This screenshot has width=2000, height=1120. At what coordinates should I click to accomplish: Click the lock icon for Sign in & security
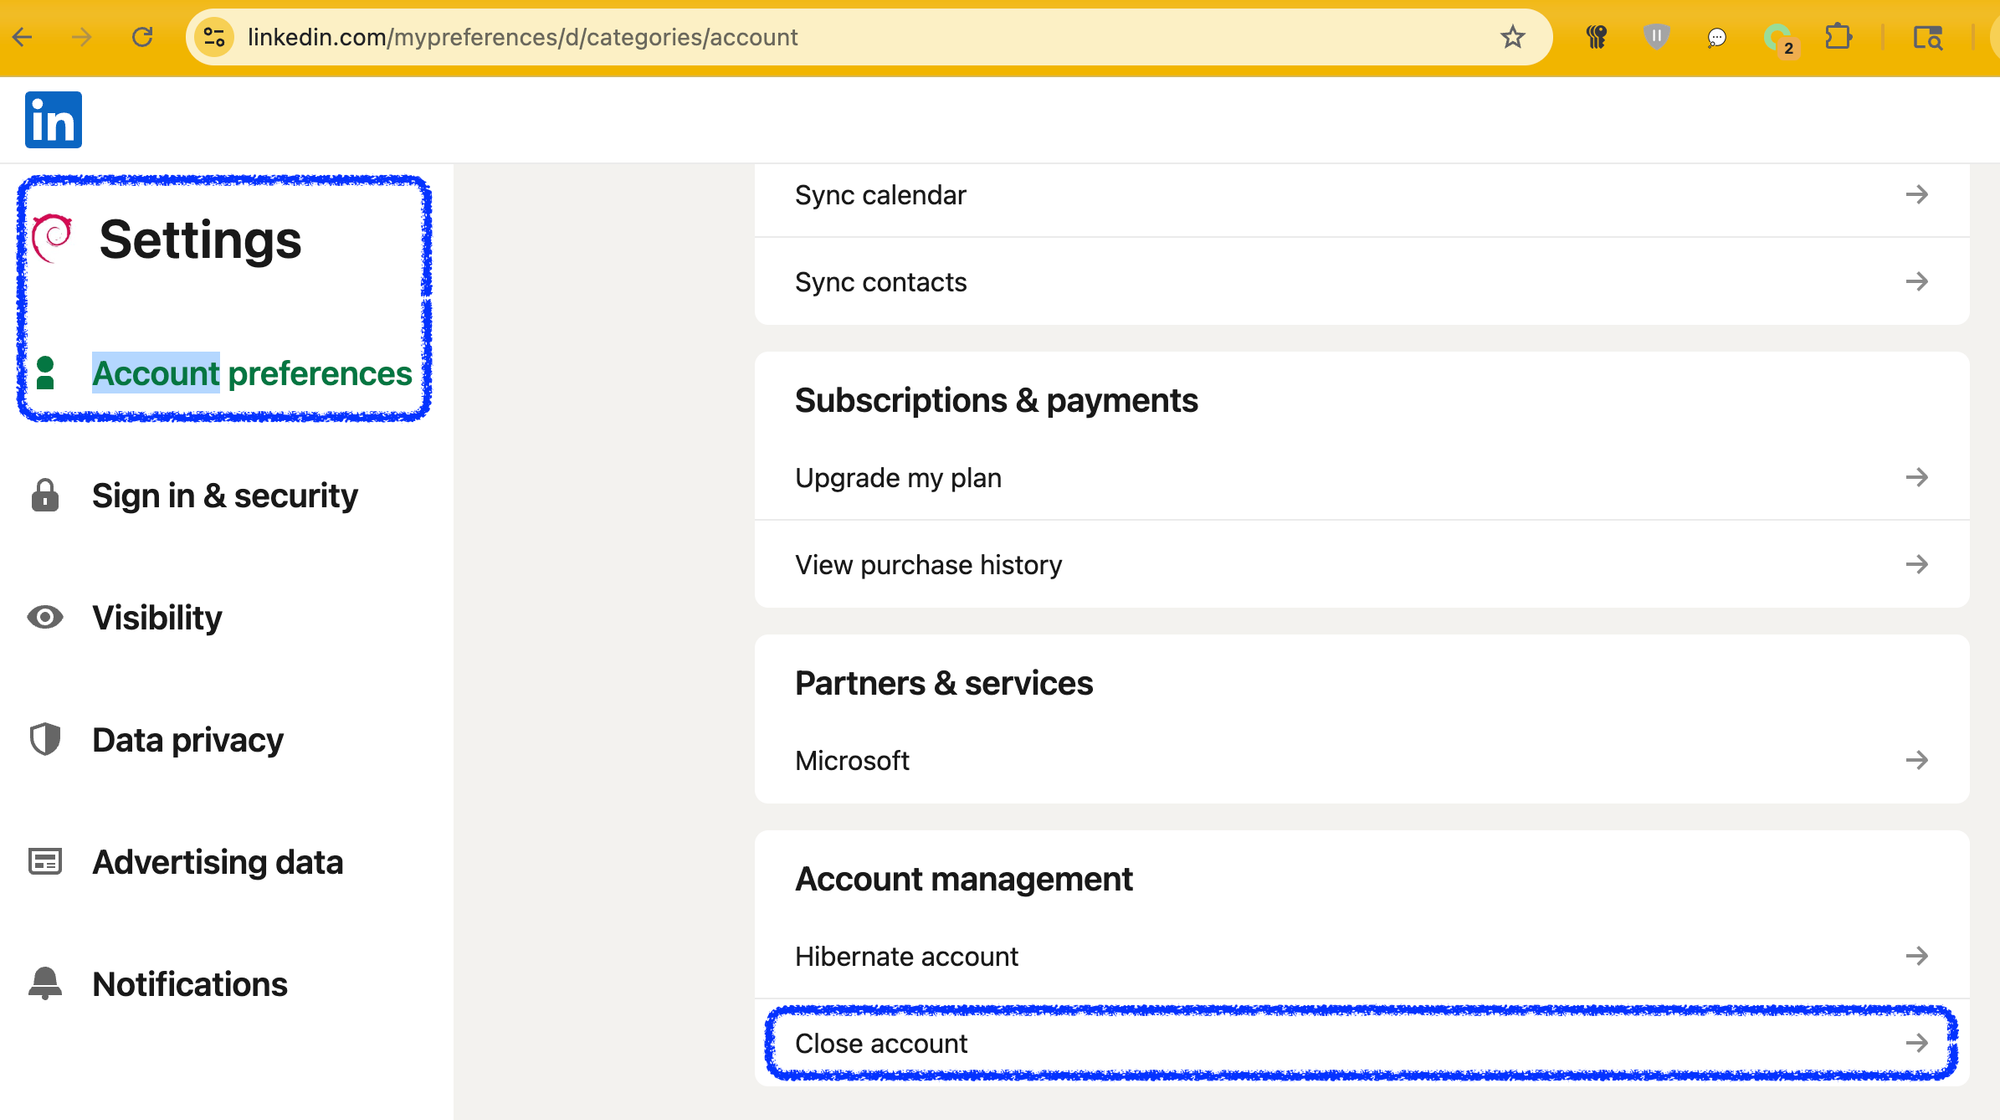(x=45, y=495)
